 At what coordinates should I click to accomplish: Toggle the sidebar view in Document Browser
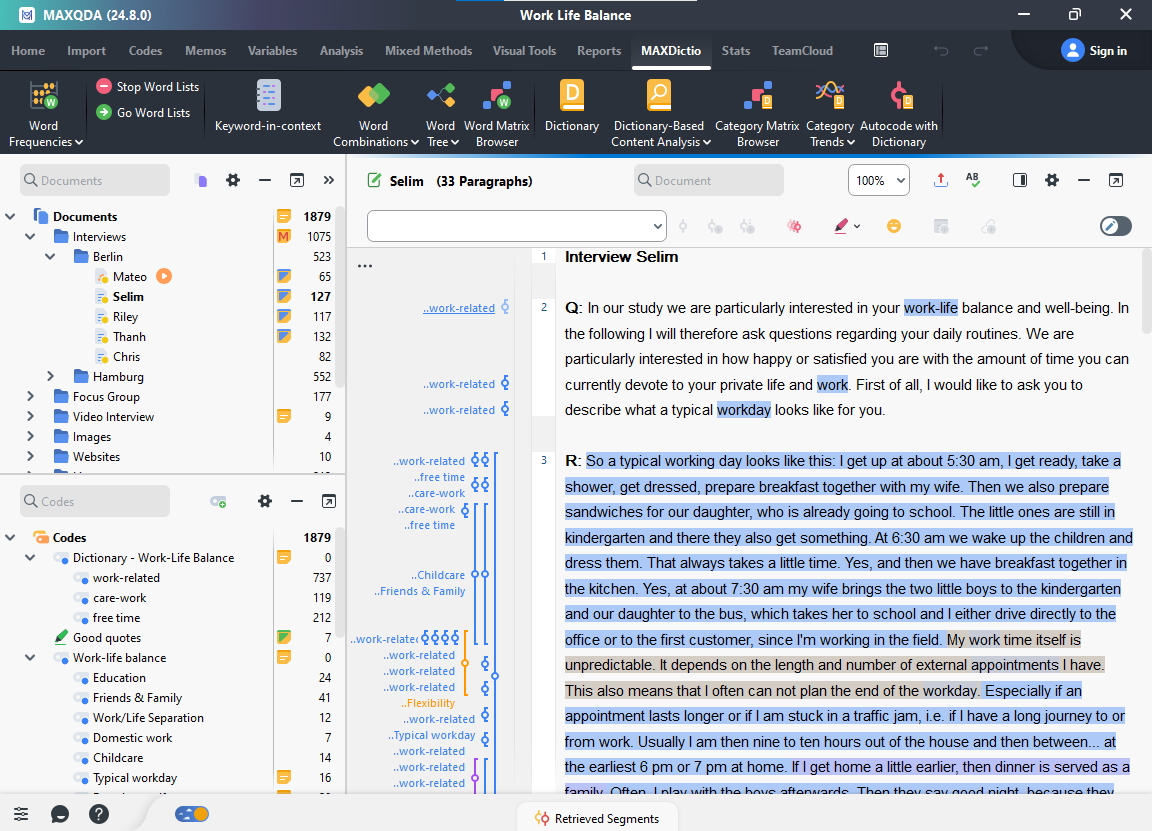pos(1020,180)
